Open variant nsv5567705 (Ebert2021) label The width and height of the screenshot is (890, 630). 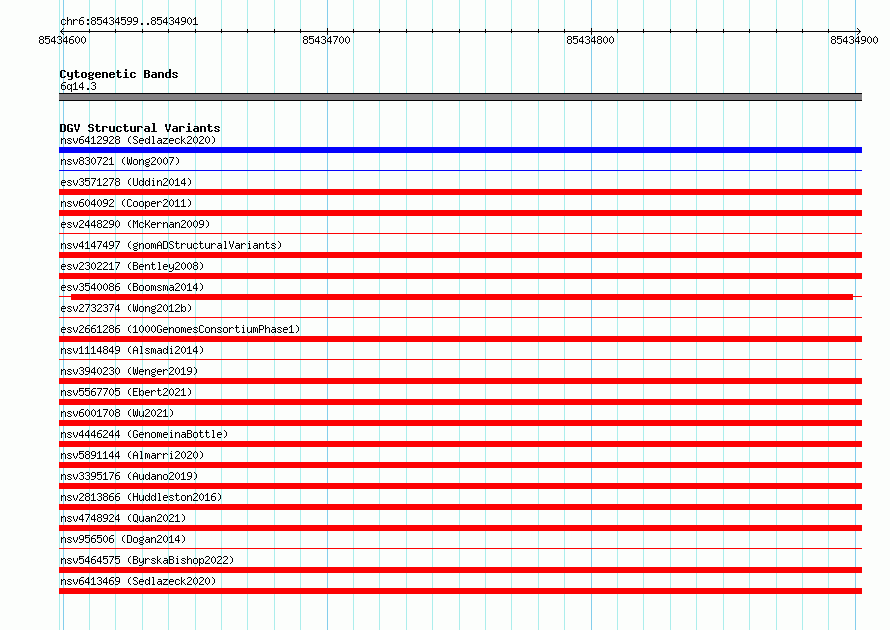[126, 392]
